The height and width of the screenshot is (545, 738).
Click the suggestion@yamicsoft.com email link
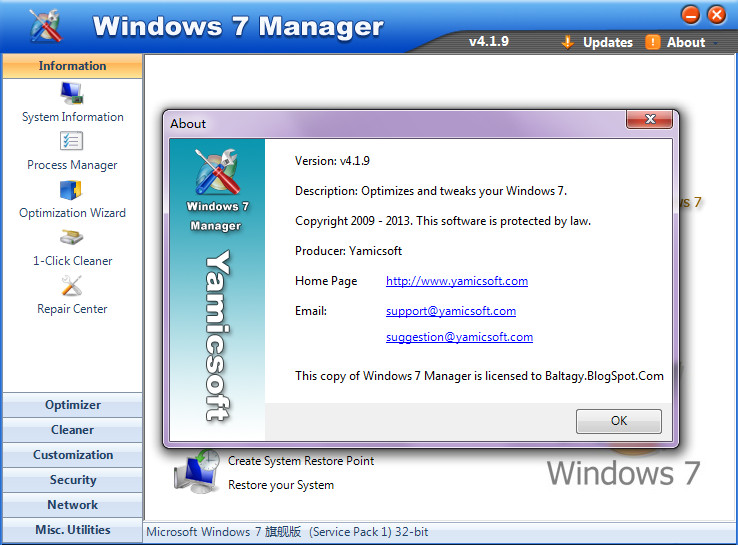(x=459, y=337)
